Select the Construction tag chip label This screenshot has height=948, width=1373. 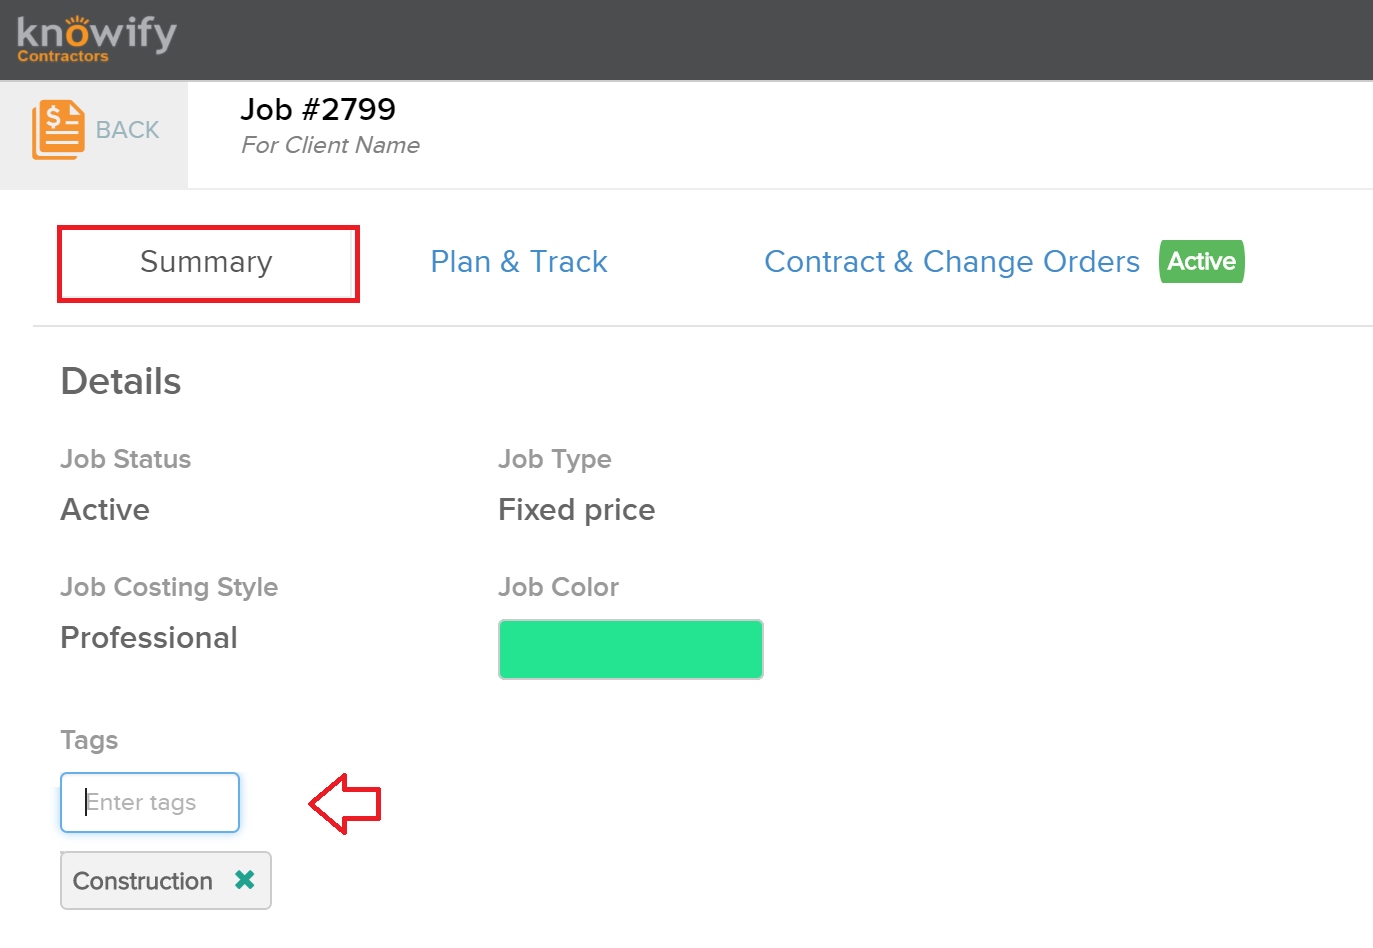pyautogui.click(x=143, y=881)
